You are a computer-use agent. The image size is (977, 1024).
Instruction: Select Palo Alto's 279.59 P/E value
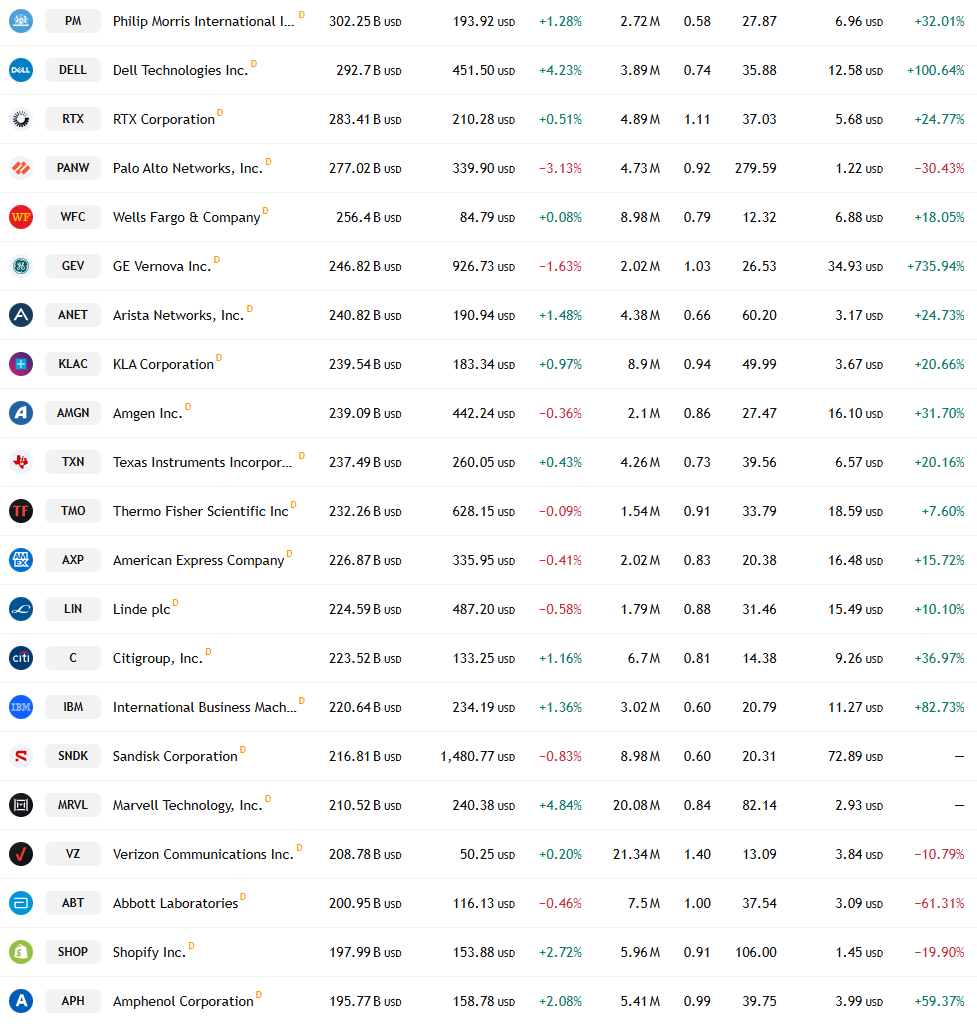tap(756, 168)
